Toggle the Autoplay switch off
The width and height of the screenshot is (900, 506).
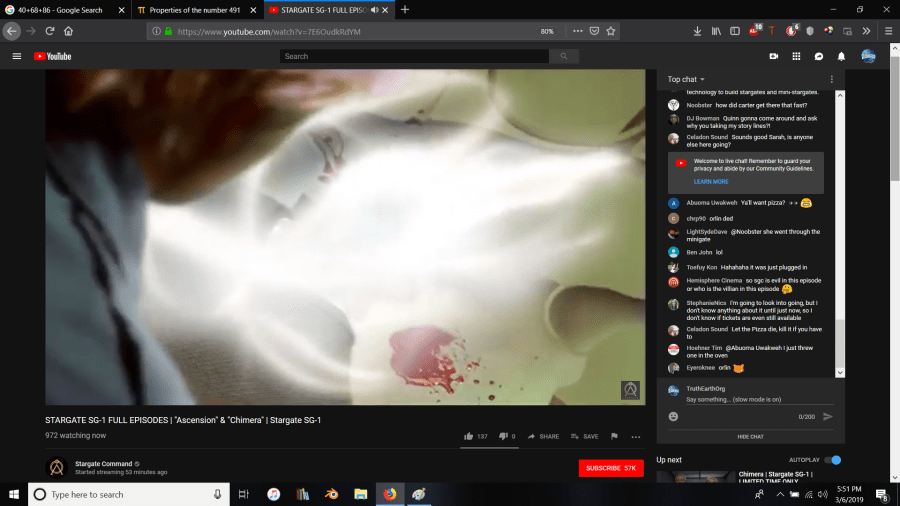click(x=833, y=460)
